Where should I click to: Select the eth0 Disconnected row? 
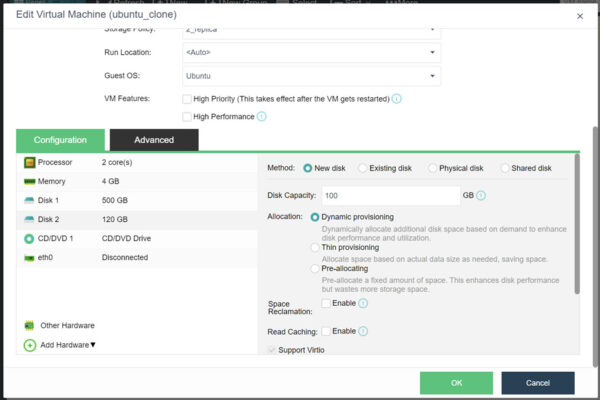[x=137, y=258]
